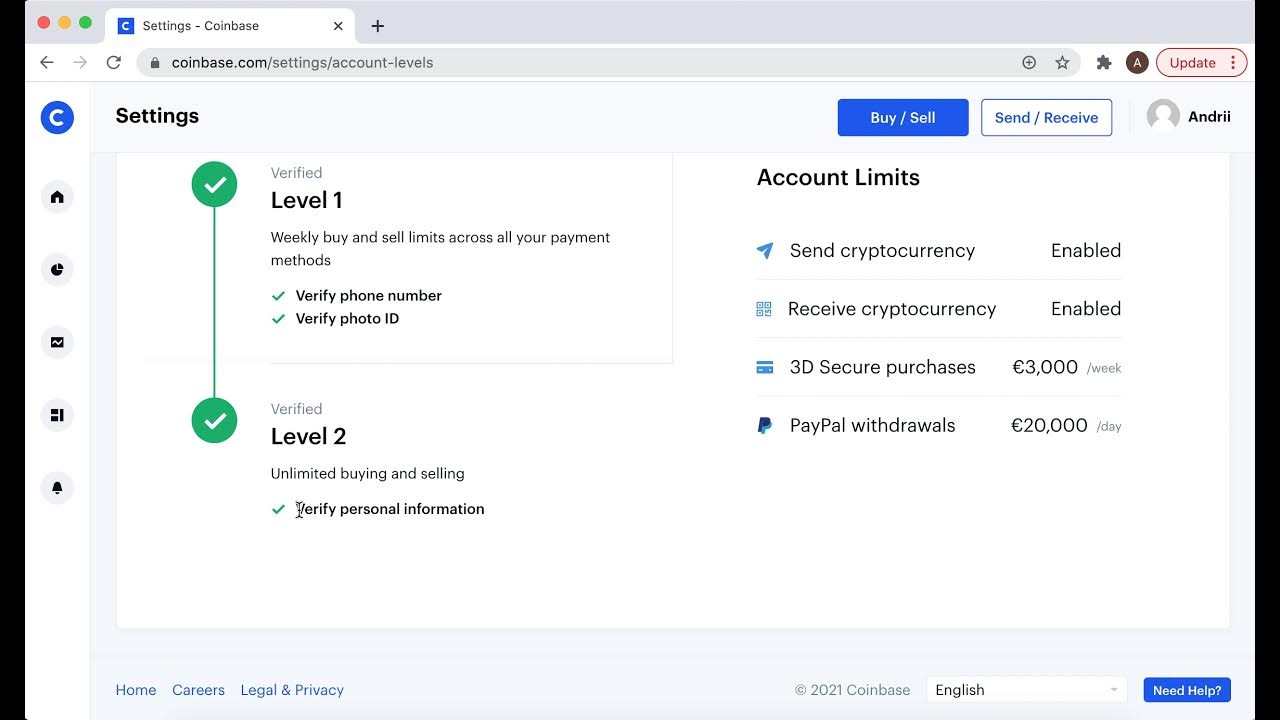Click the green check beside Verify phone number
This screenshot has height=720, width=1280.
[x=278, y=296]
